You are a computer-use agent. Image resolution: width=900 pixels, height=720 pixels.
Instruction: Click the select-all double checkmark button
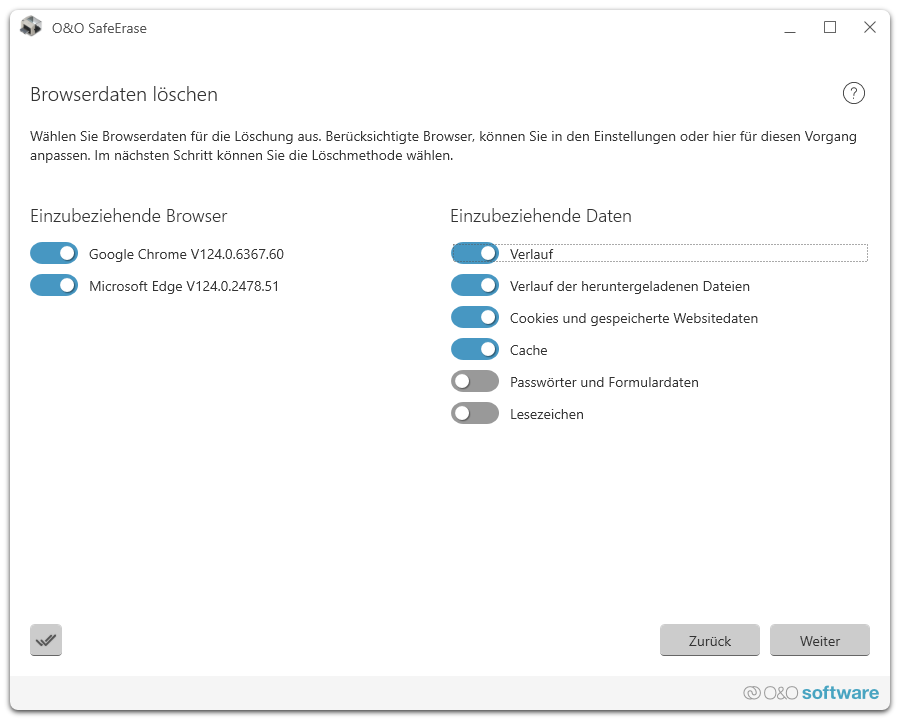coord(46,640)
